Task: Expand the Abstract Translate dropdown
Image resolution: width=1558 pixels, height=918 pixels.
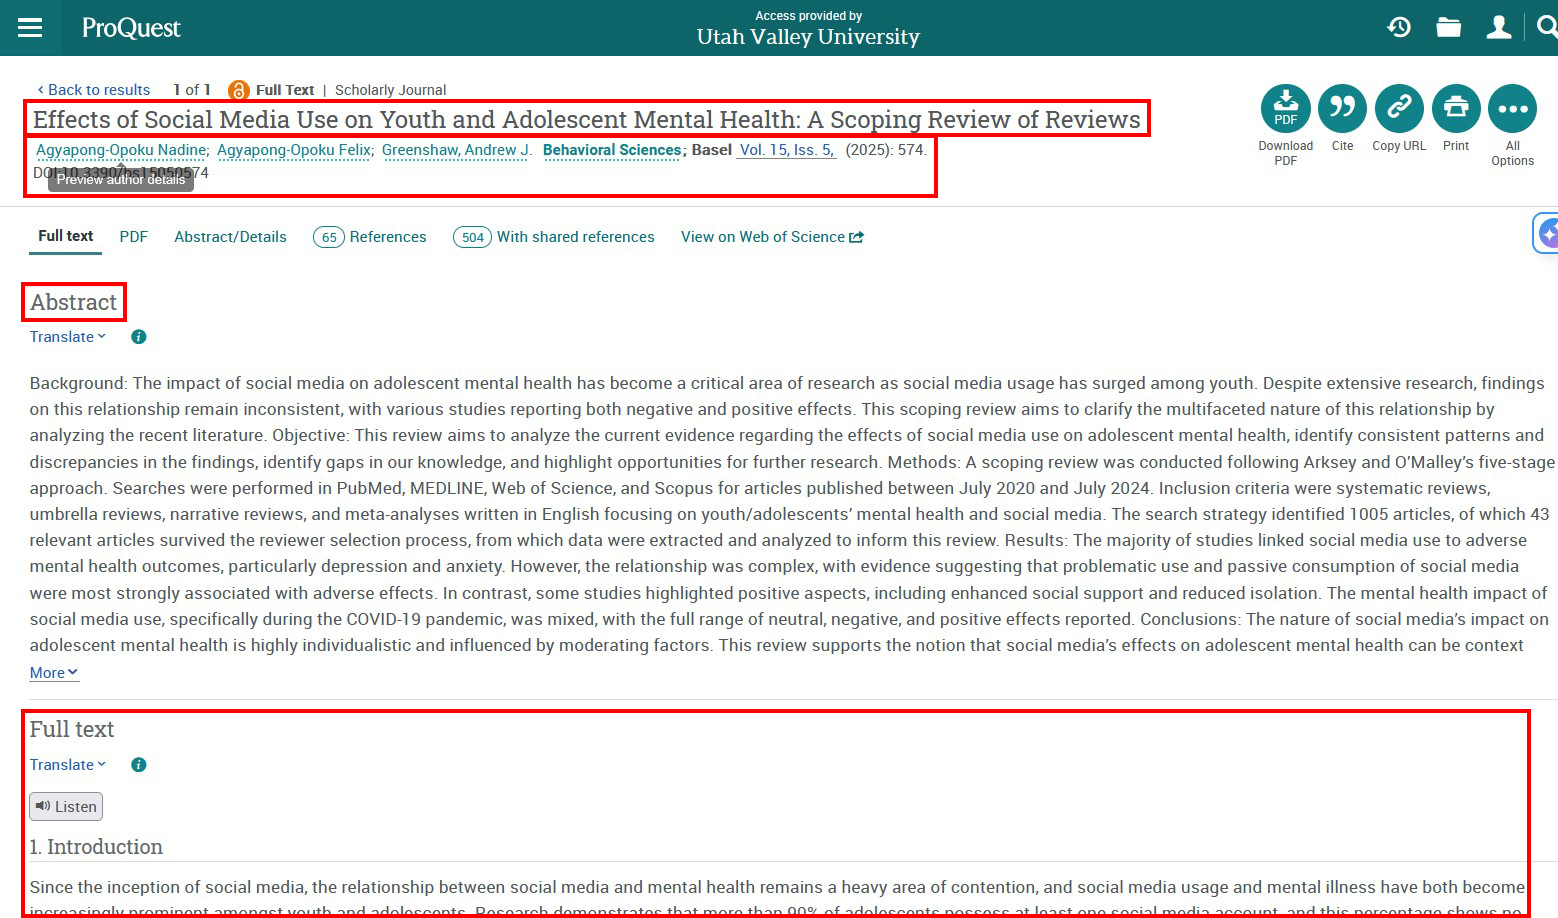Action: pyautogui.click(x=68, y=337)
